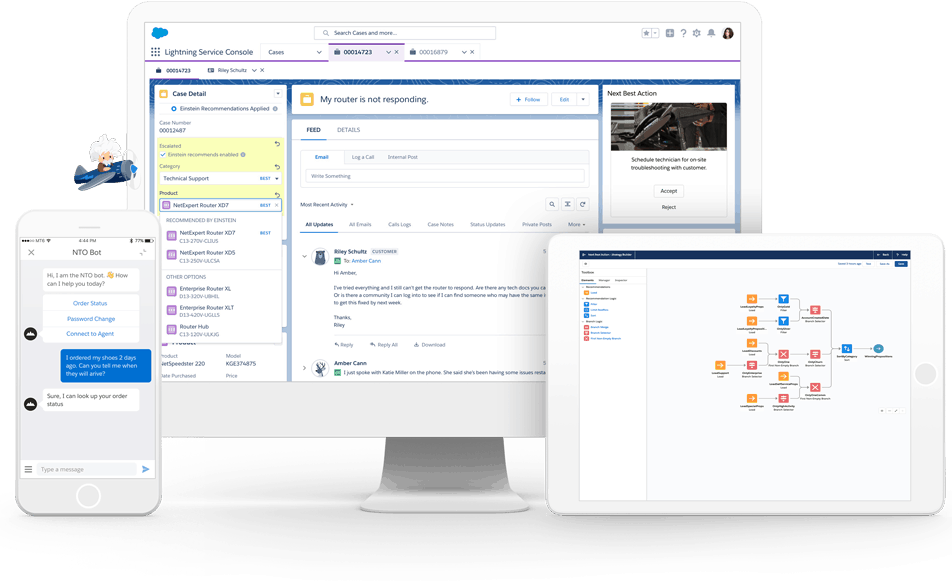Open the Favorites star icon
Screen dimensions: 952x586
click(x=647, y=33)
